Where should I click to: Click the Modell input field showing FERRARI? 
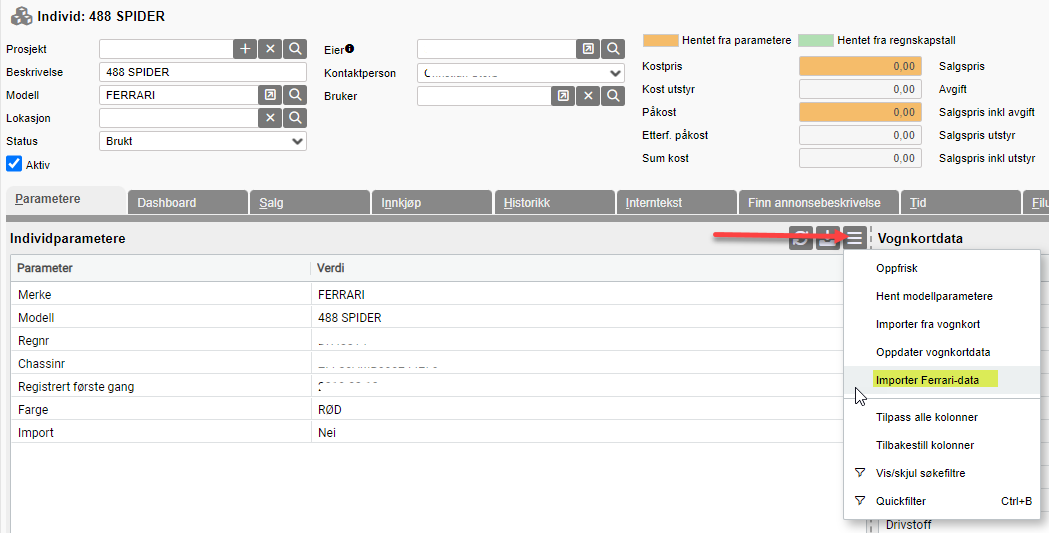click(179, 95)
